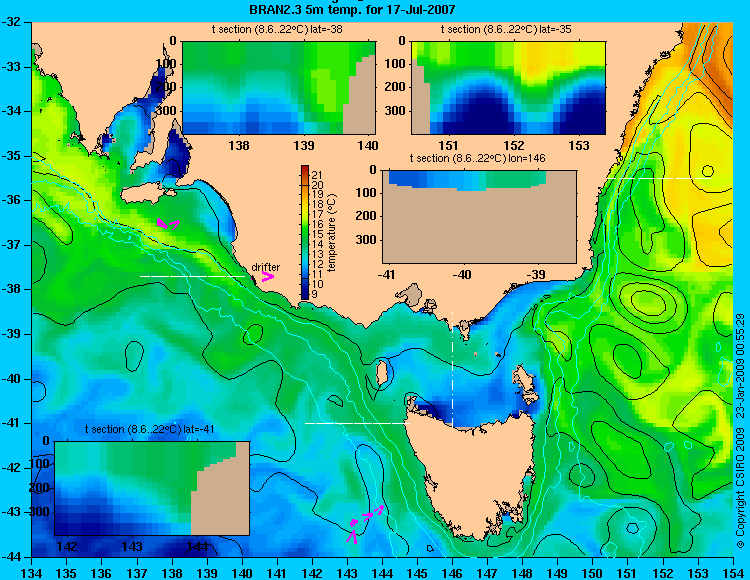Click the 't section (8.6..22°C) lat=-41' caption
750x580 pixels.
pos(149,429)
